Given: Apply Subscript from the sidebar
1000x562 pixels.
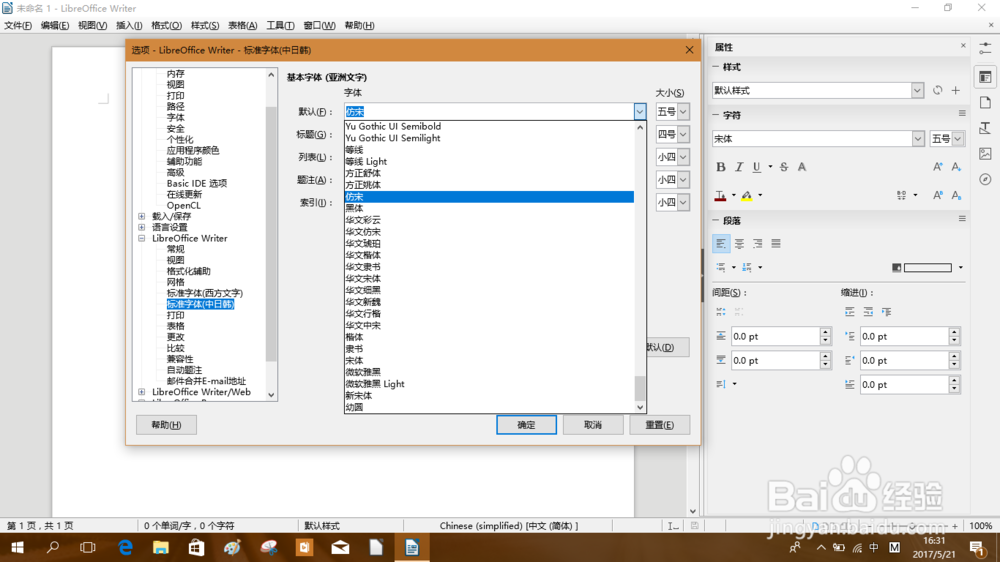Looking at the screenshot, I should click(956, 195).
